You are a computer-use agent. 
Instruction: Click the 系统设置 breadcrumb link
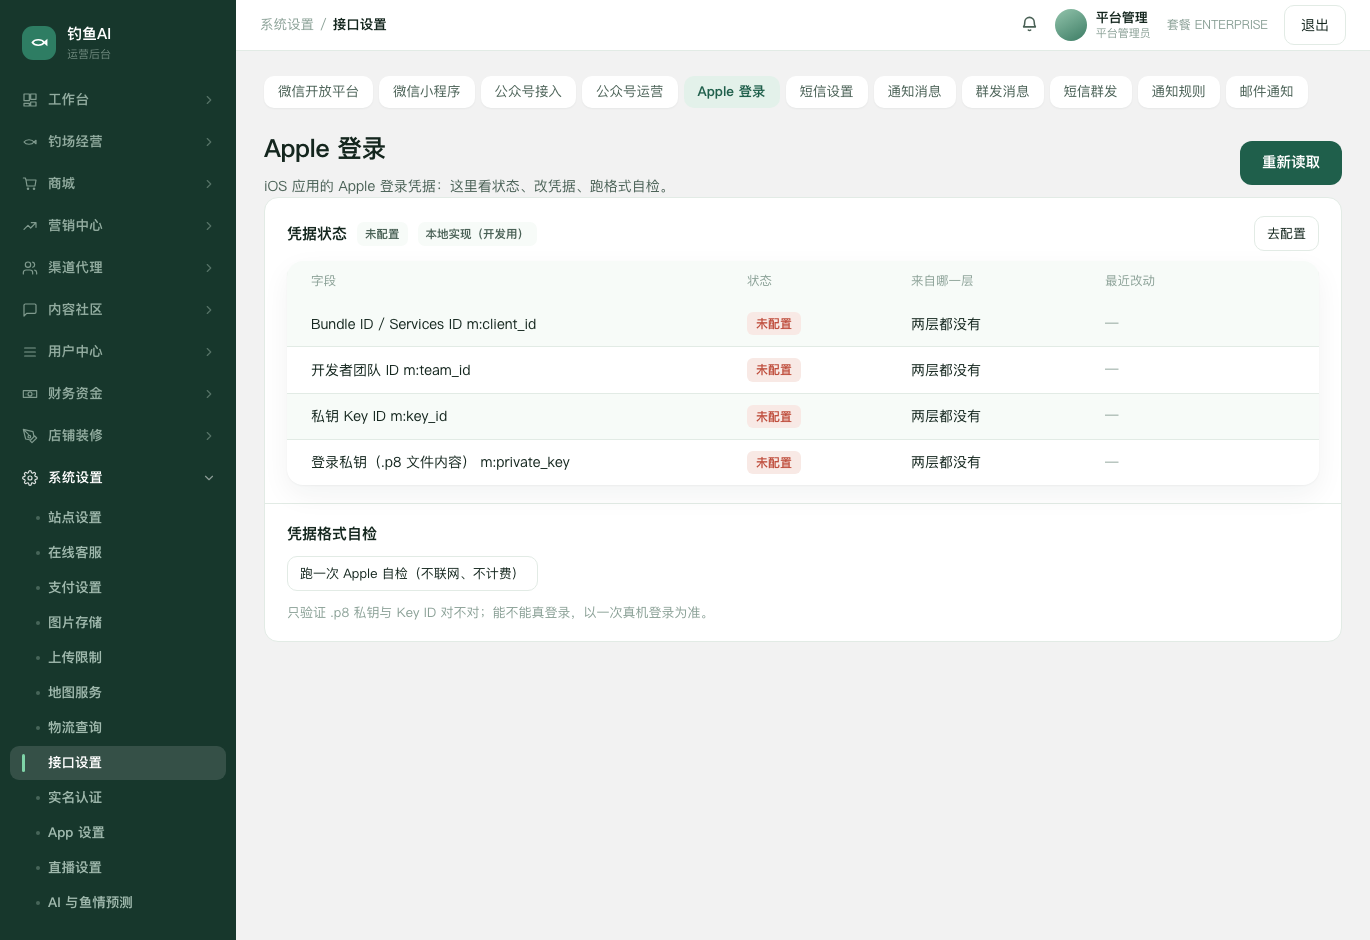[x=287, y=25]
